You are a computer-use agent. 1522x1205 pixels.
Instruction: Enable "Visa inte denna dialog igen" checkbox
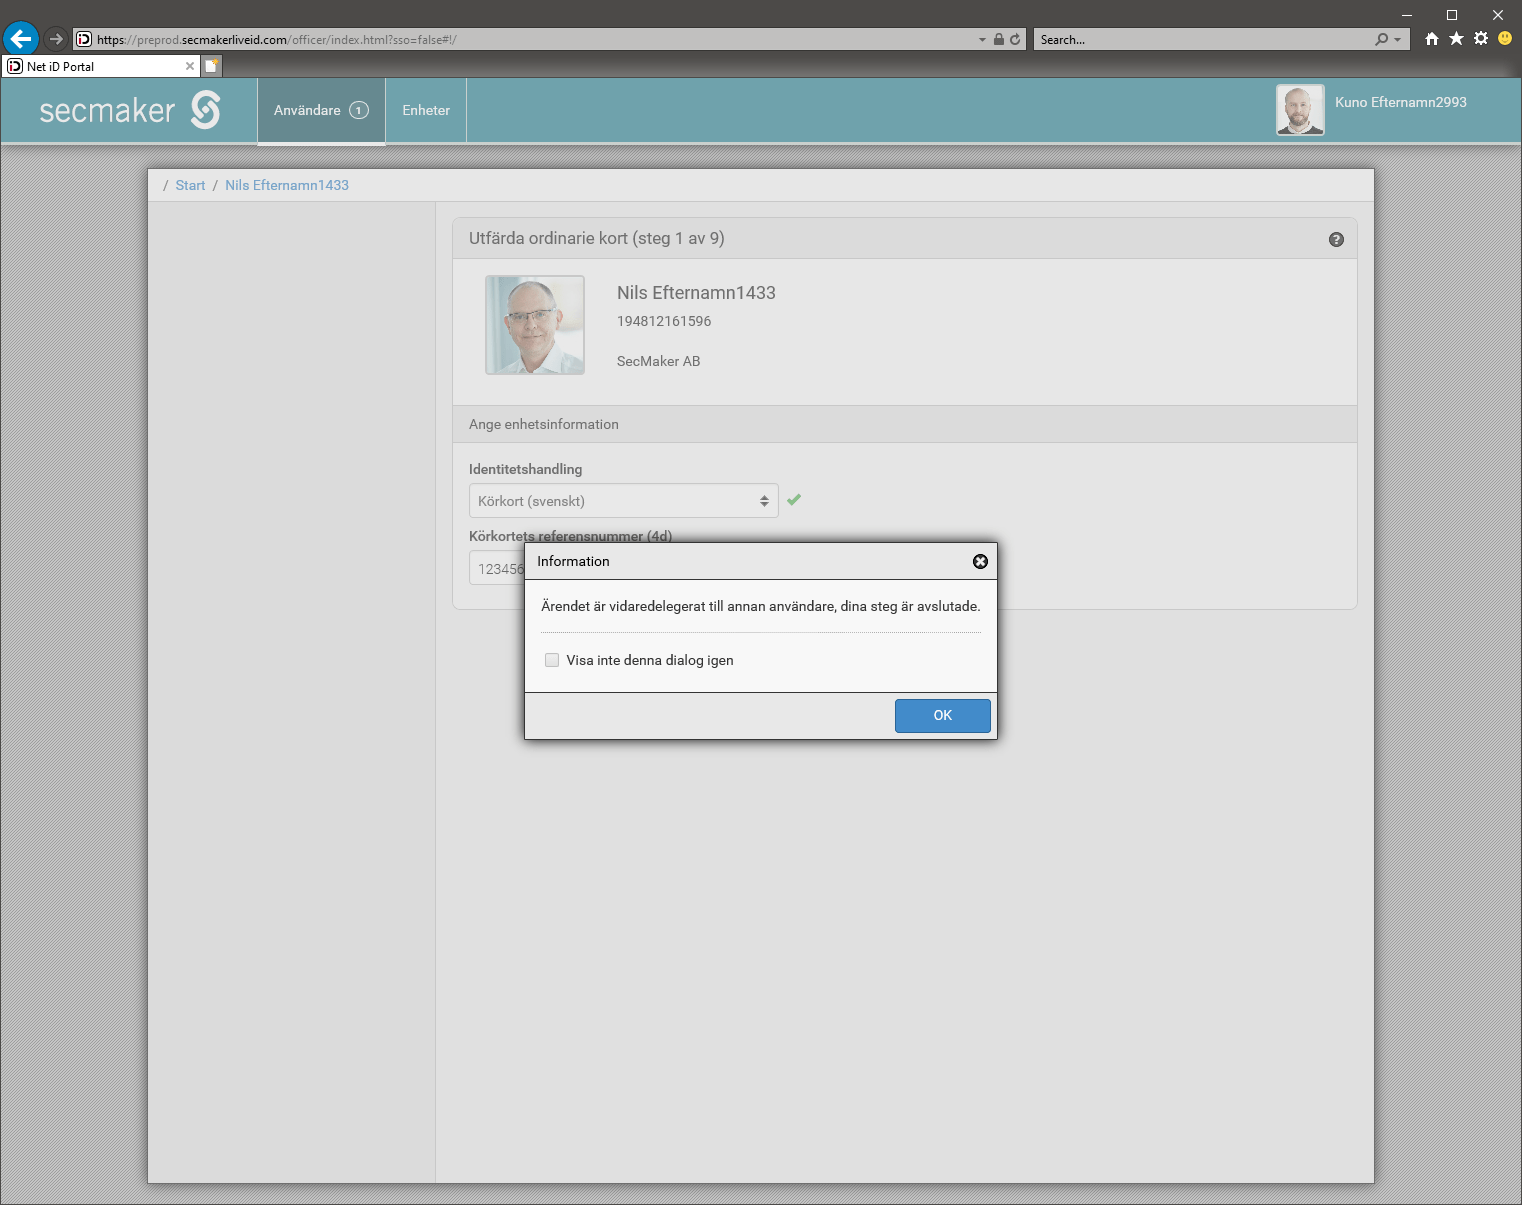coord(552,660)
